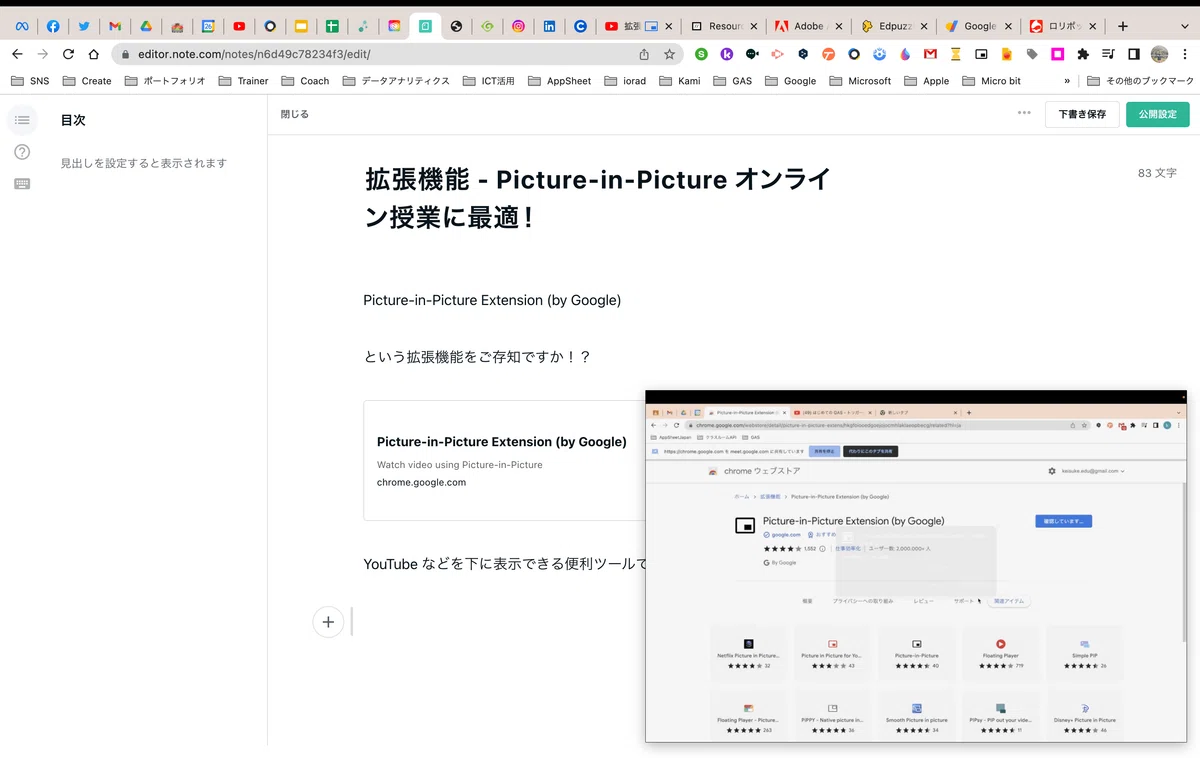Share this page from address bar
The width and height of the screenshot is (1200, 758).
click(x=644, y=54)
